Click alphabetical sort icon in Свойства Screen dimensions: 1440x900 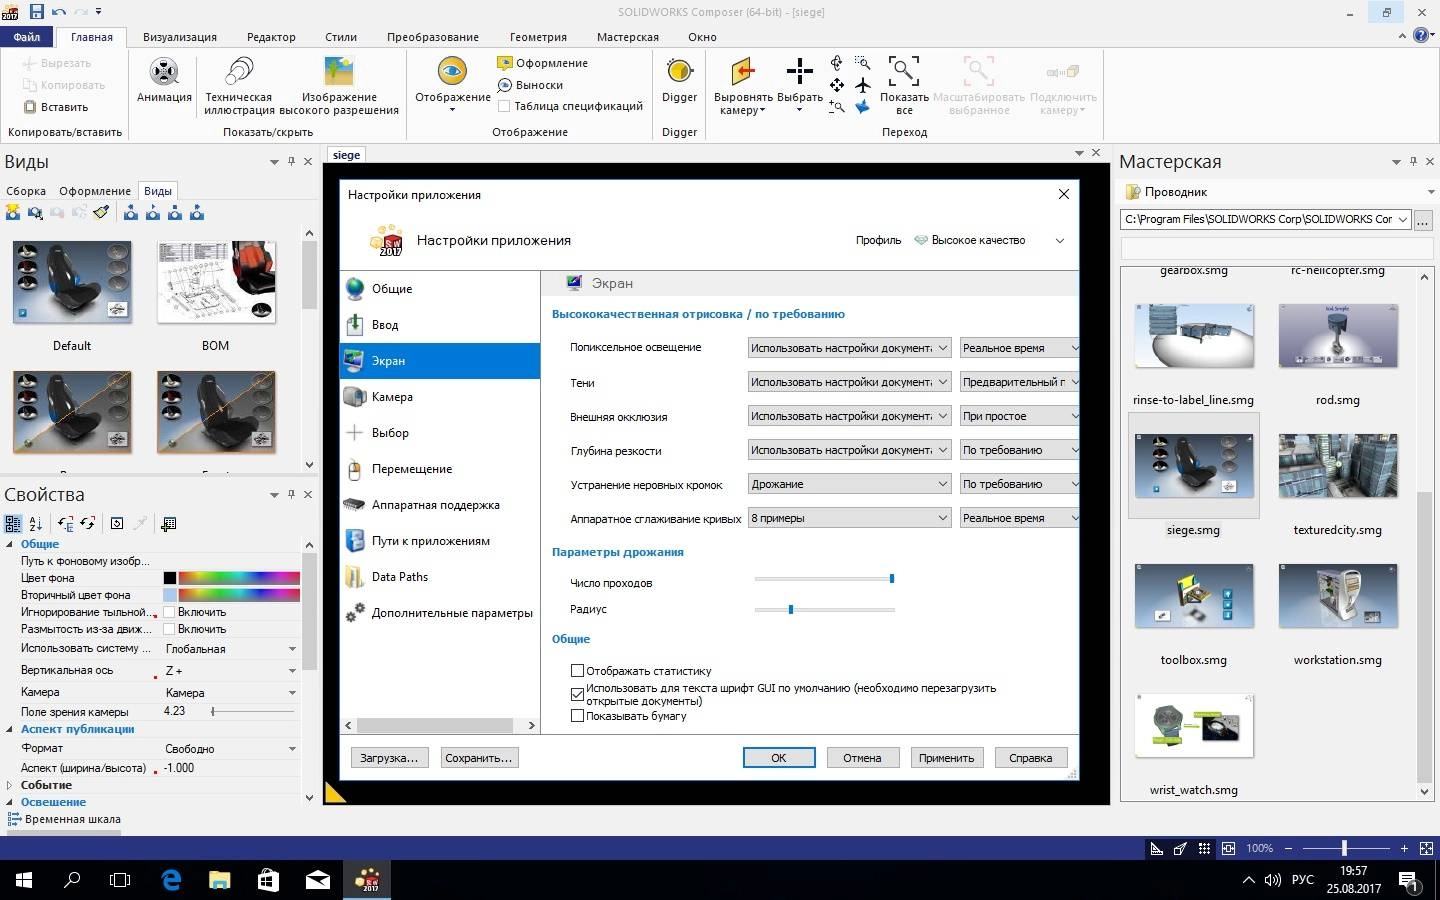pos(36,523)
